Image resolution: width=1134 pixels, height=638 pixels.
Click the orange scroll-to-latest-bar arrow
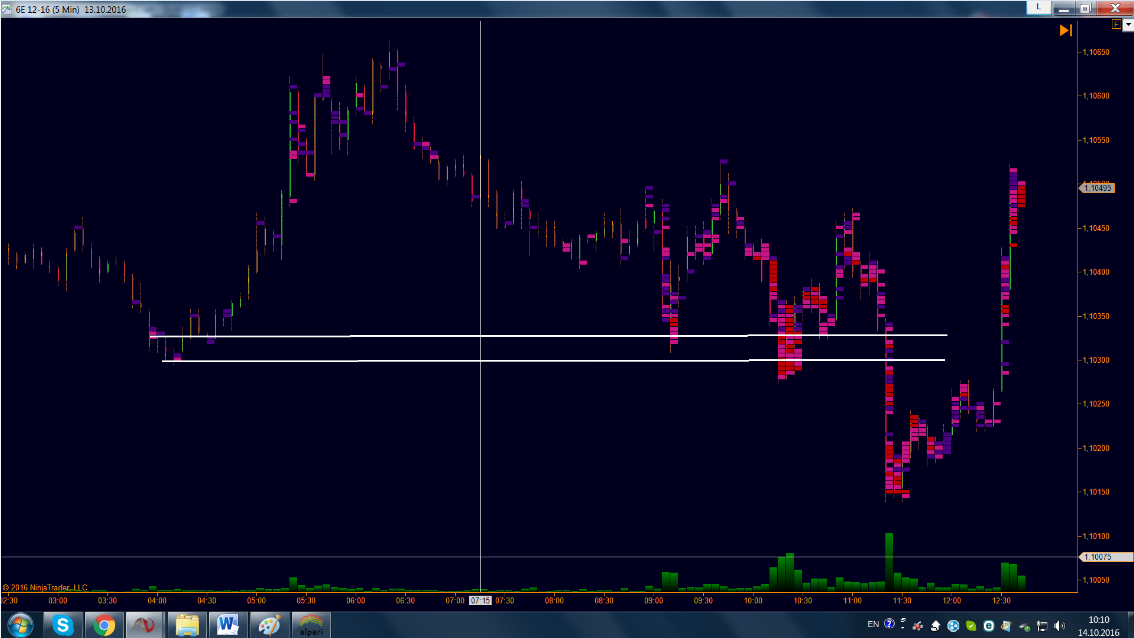click(1065, 31)
